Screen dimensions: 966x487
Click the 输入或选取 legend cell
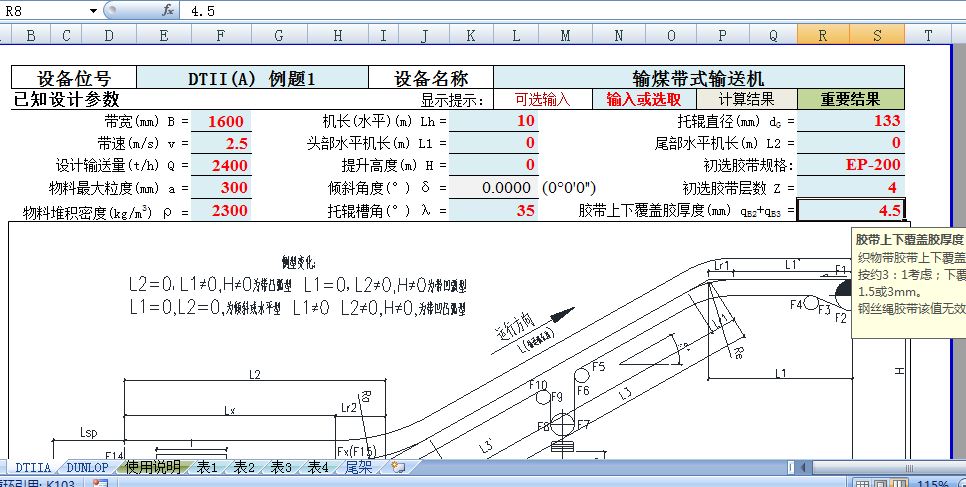pos(644,99)
